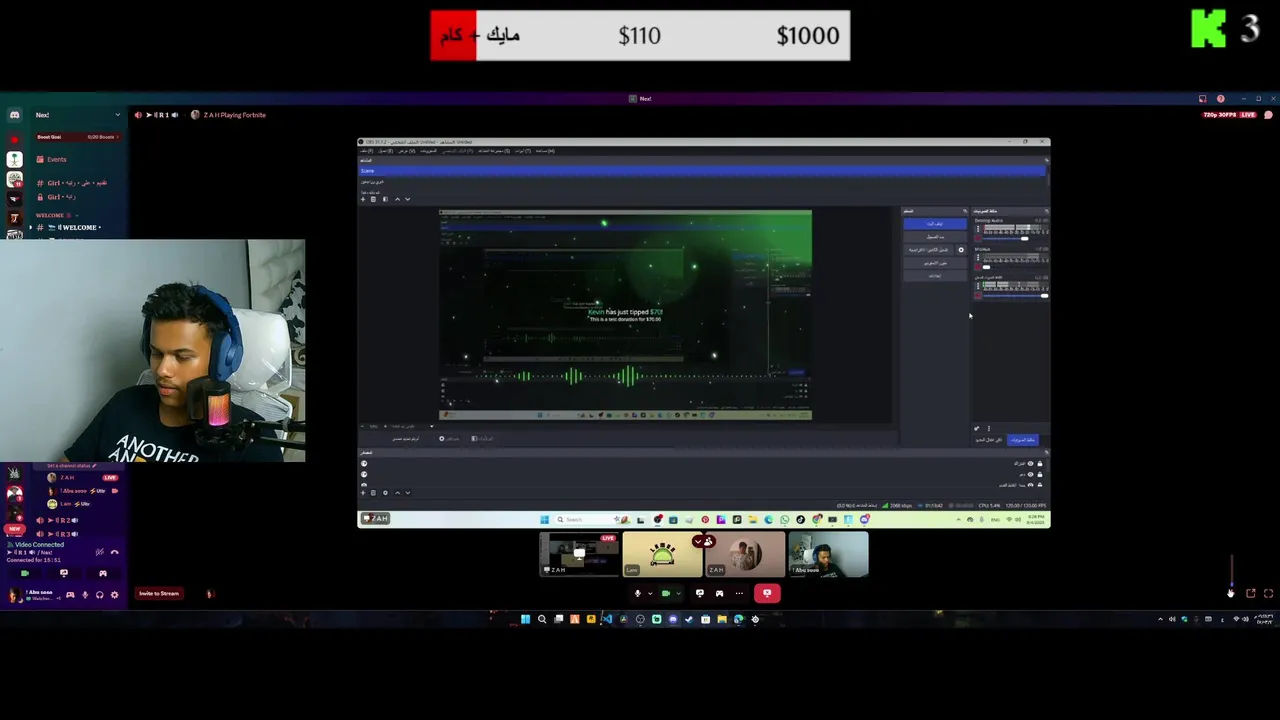Expand the Nex! server dropdown
This screenshot has width=1280, height=720.
(x=118, y=115)
